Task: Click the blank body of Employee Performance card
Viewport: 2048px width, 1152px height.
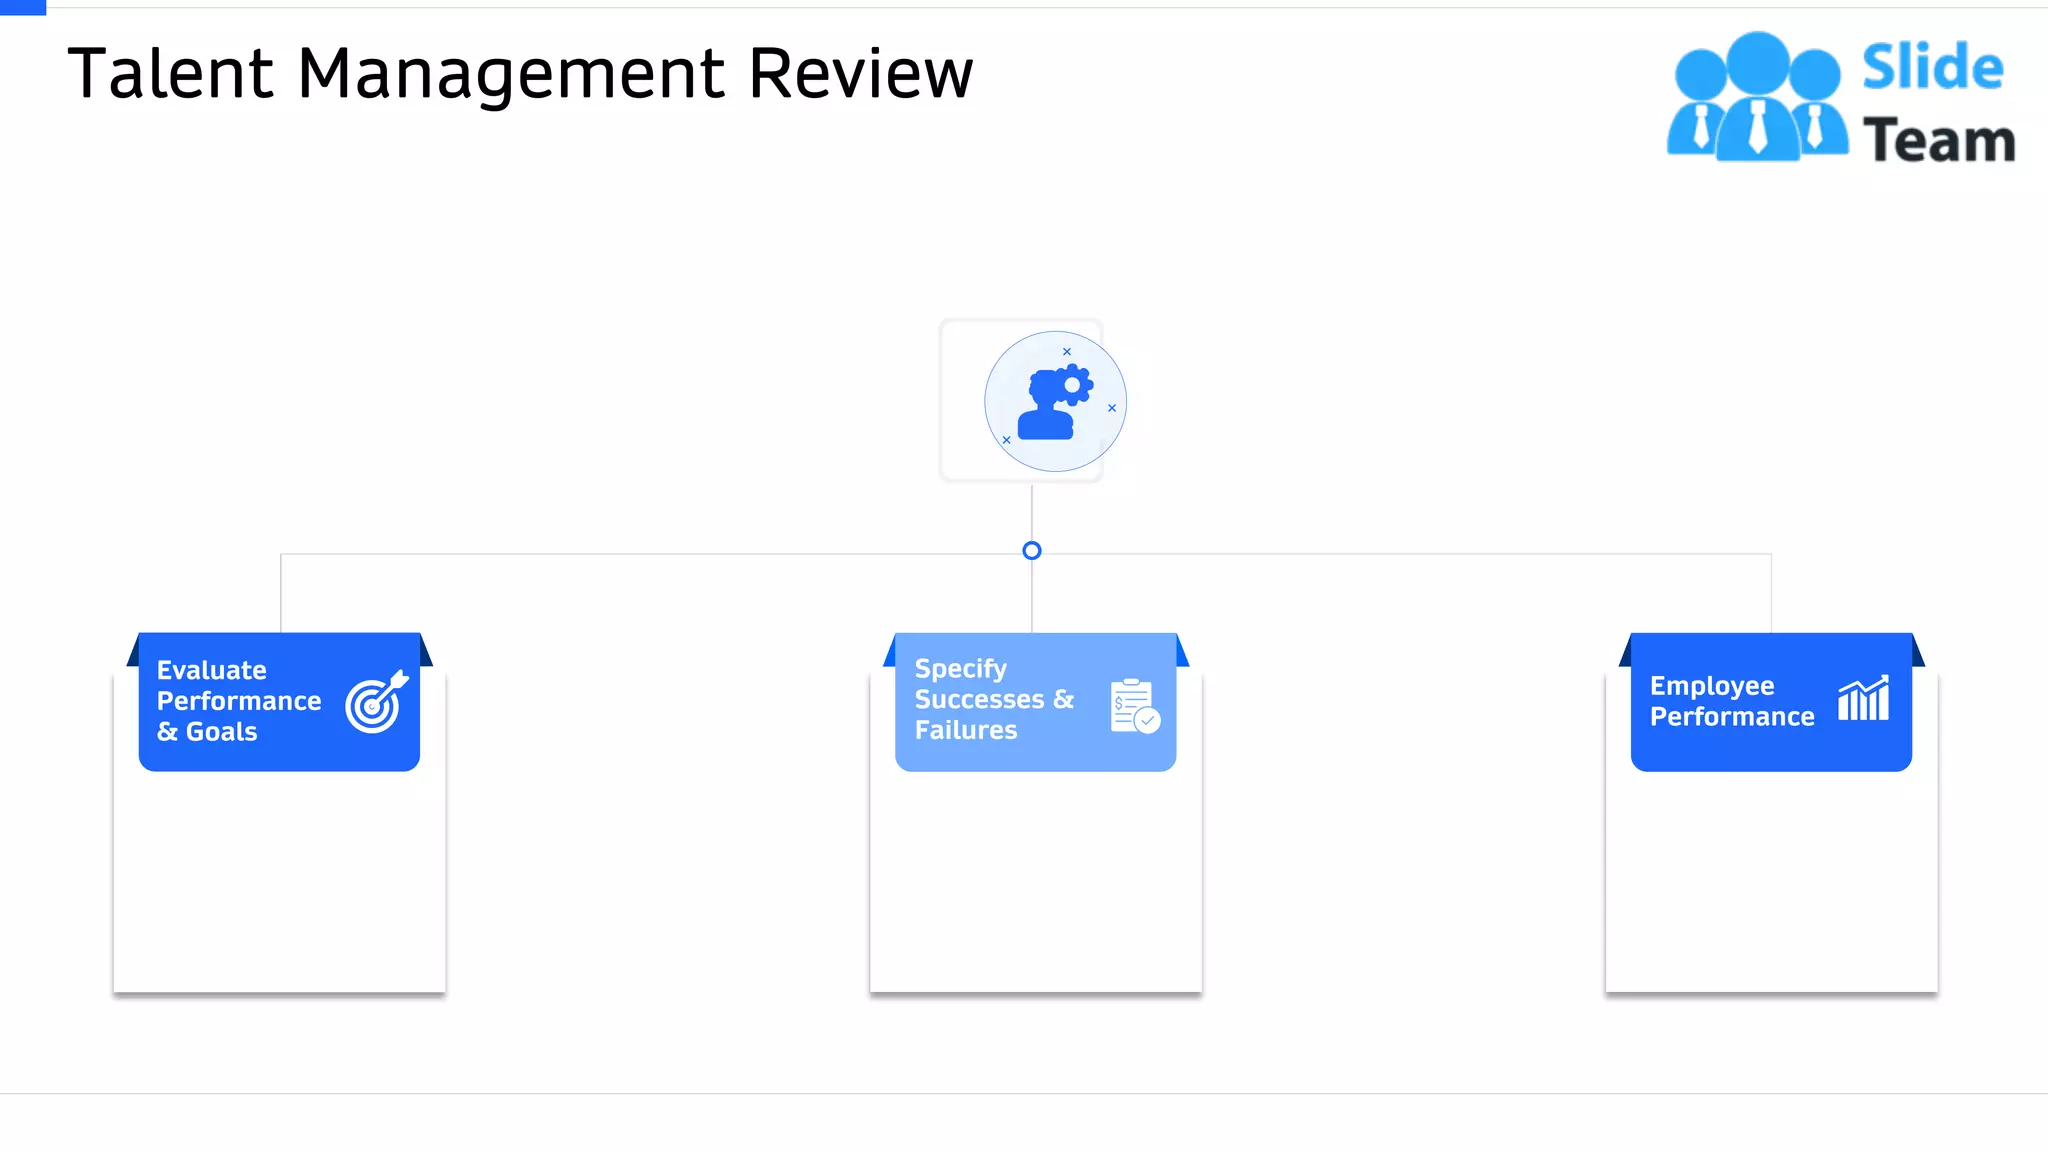Action: click(1771, 880)
